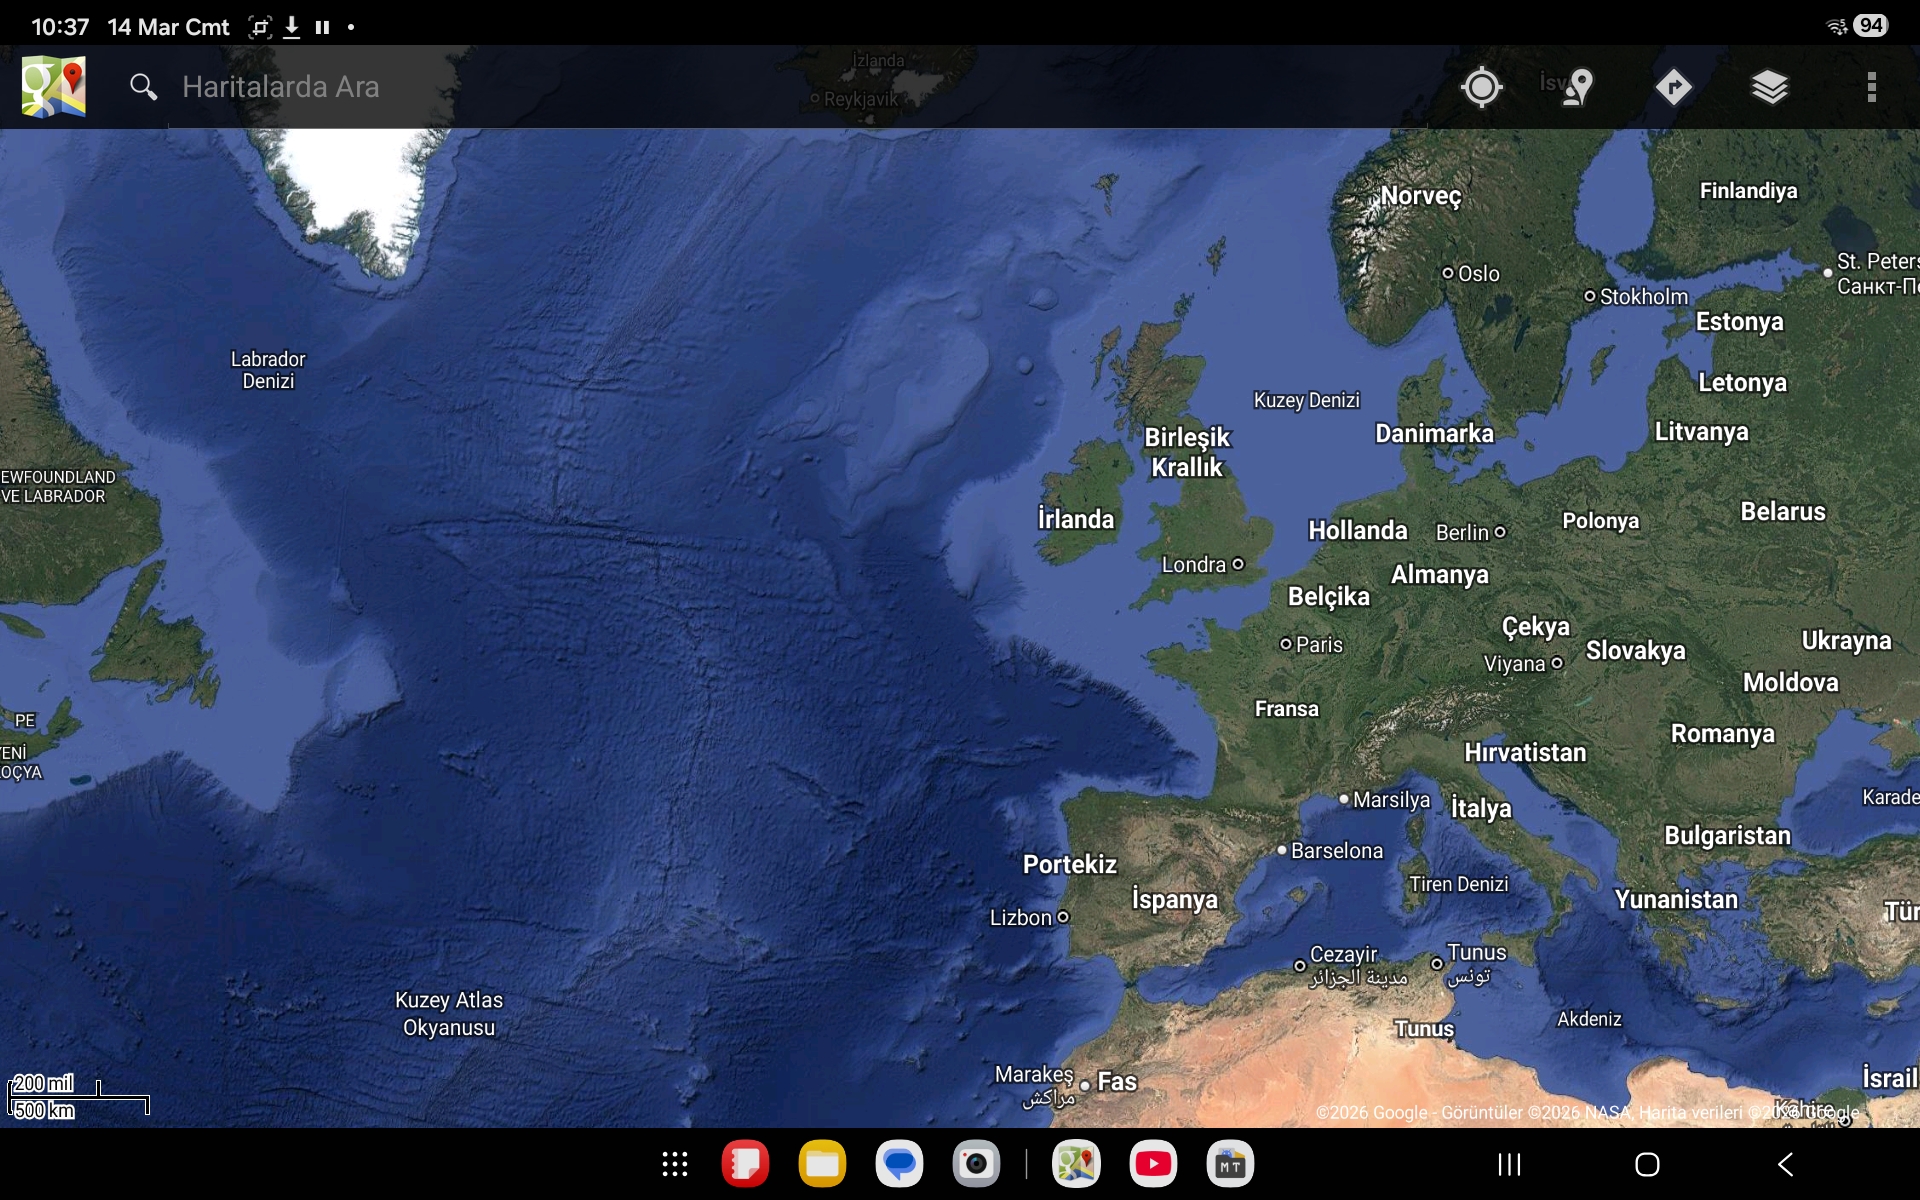
Task: Tap the Almanya country label
Action: 1439,575
